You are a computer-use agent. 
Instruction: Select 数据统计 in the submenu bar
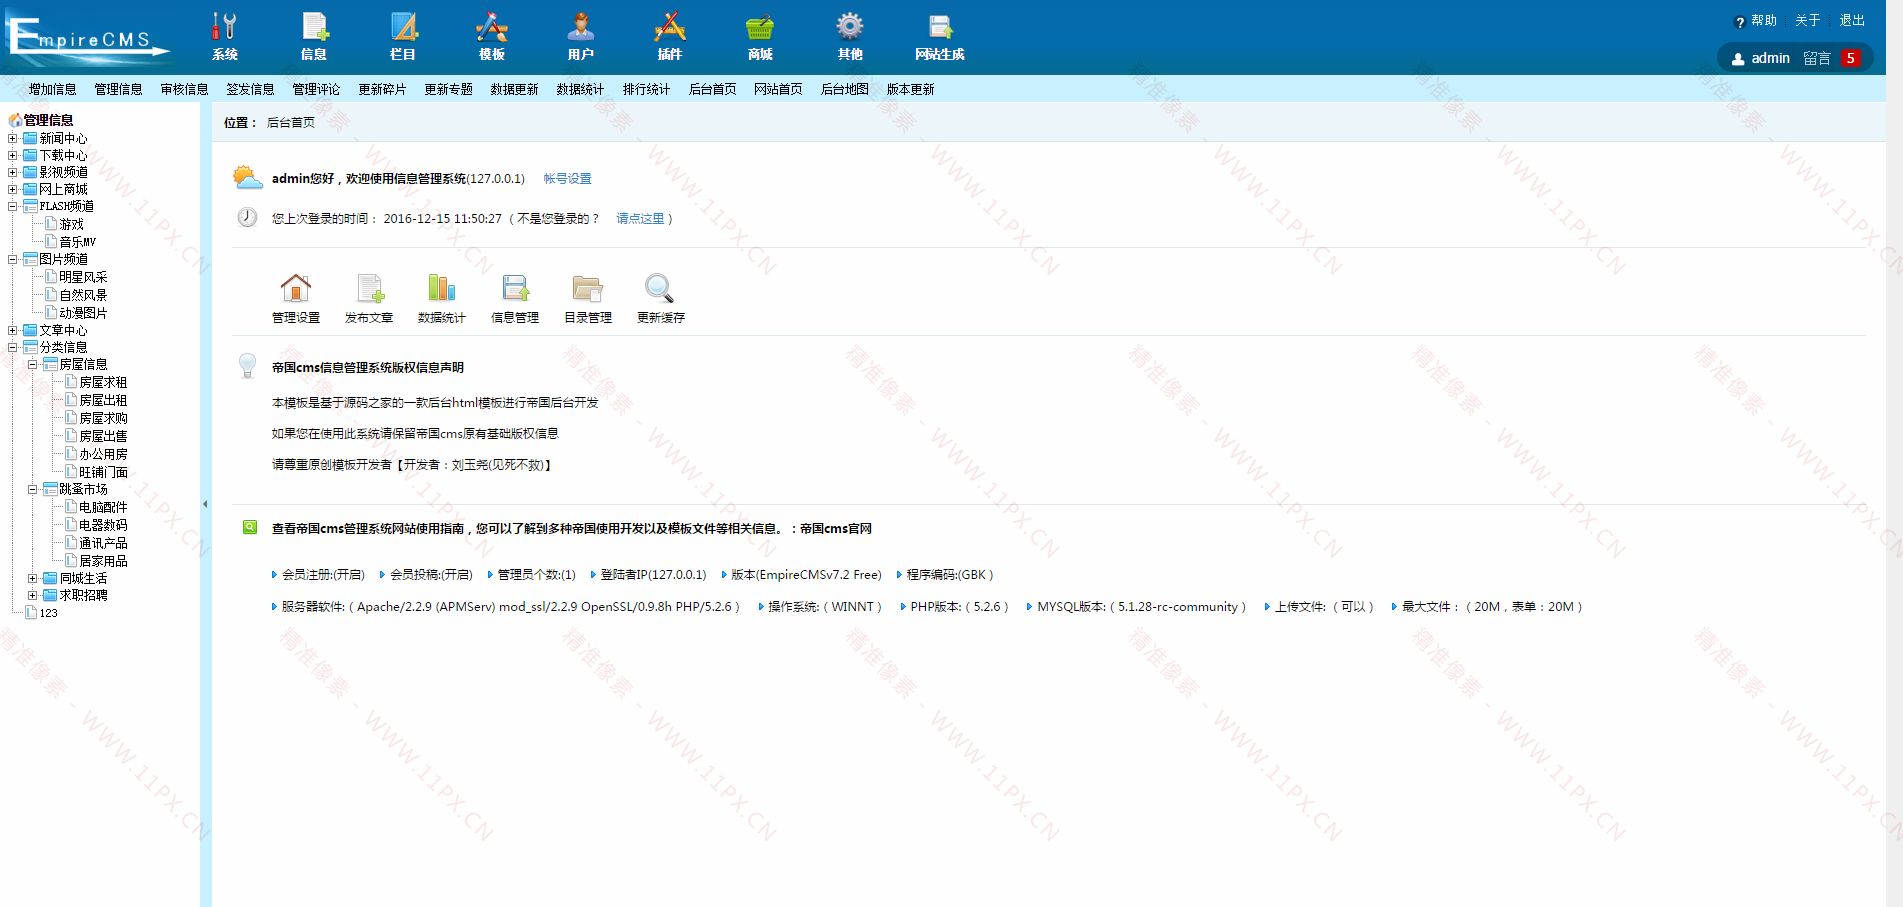(x=580, y=89)
